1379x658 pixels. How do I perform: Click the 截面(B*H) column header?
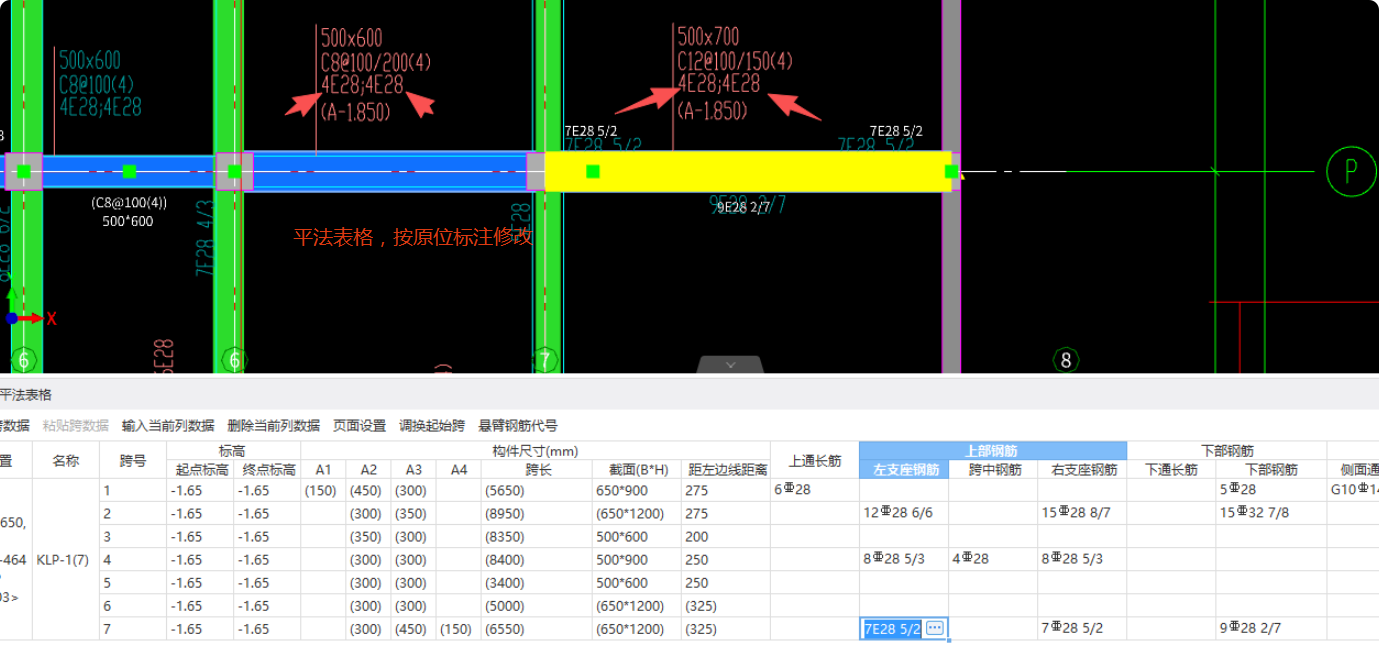click(x=638, y=469)
